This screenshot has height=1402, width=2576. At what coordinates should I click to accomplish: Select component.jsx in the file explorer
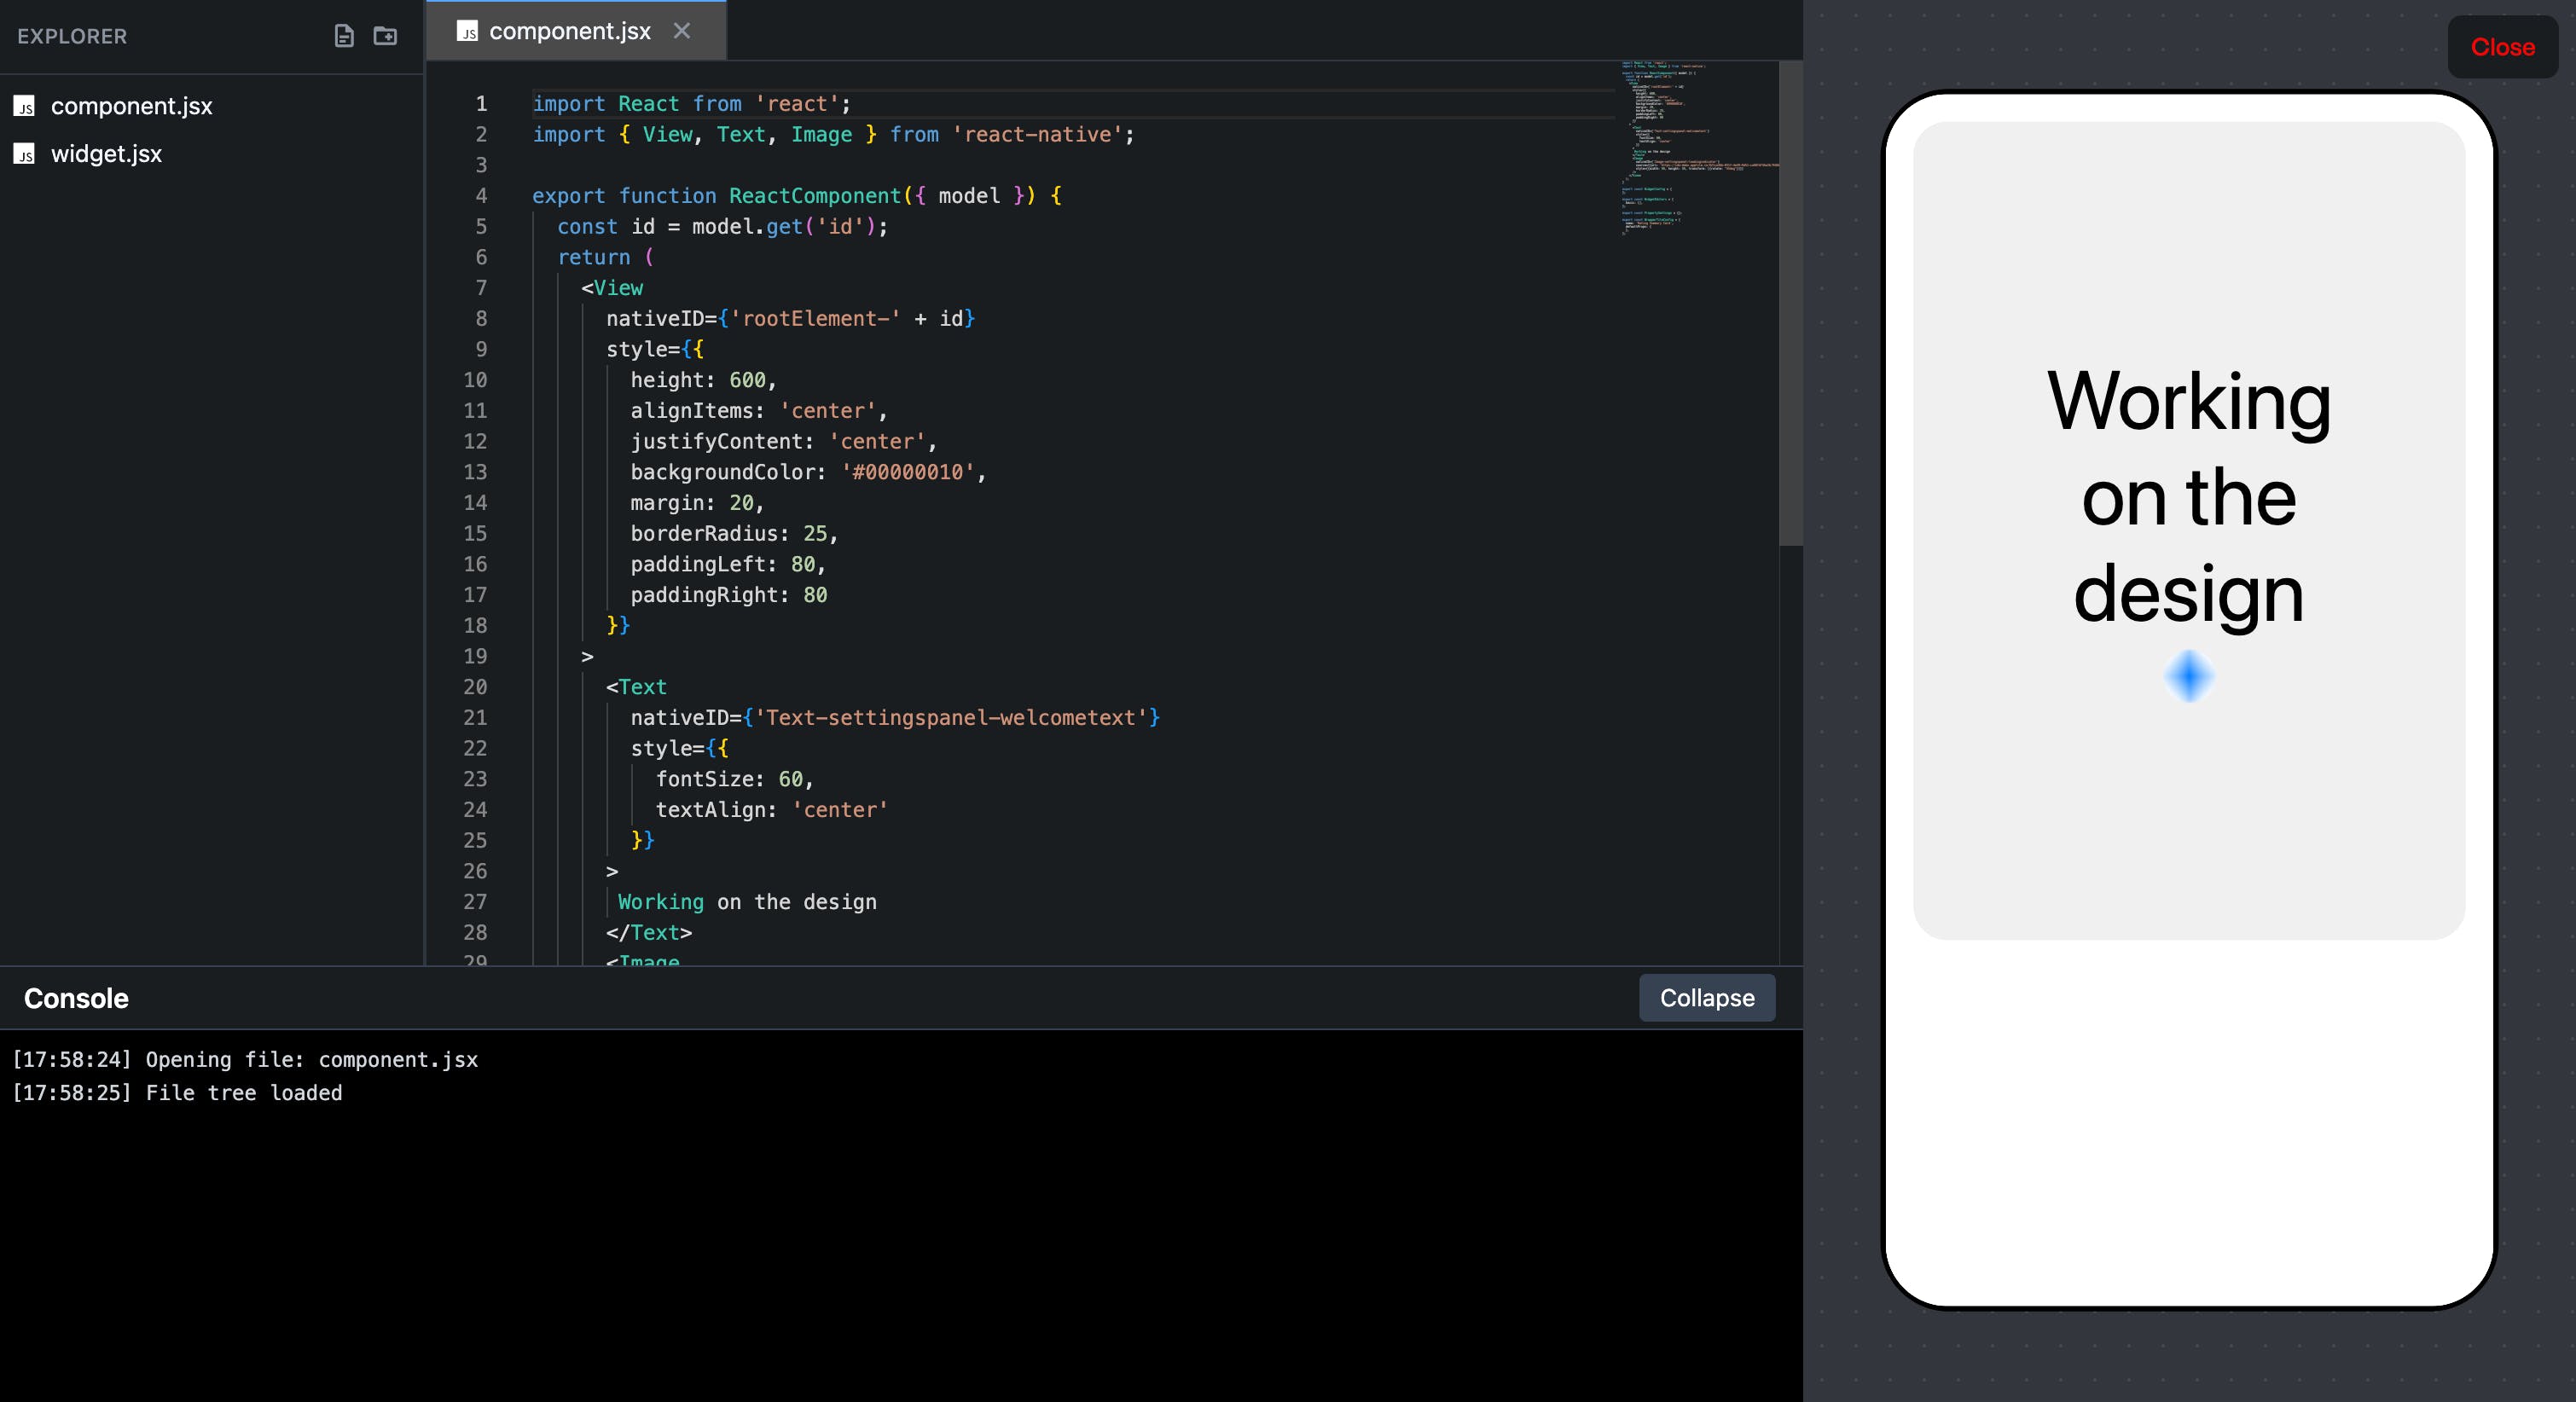131,106
